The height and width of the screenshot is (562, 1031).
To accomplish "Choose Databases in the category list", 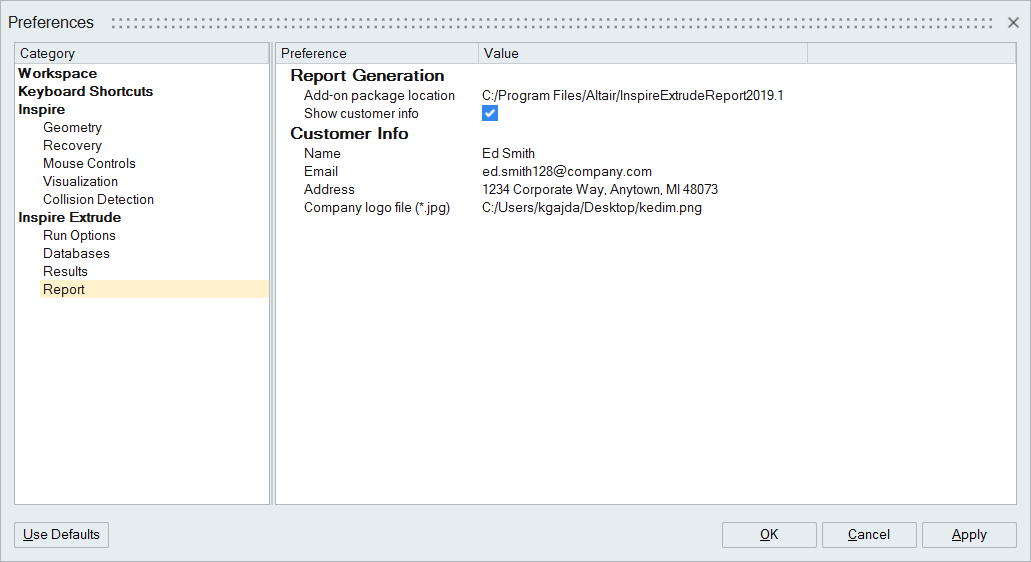I will [x=76, y=254].
